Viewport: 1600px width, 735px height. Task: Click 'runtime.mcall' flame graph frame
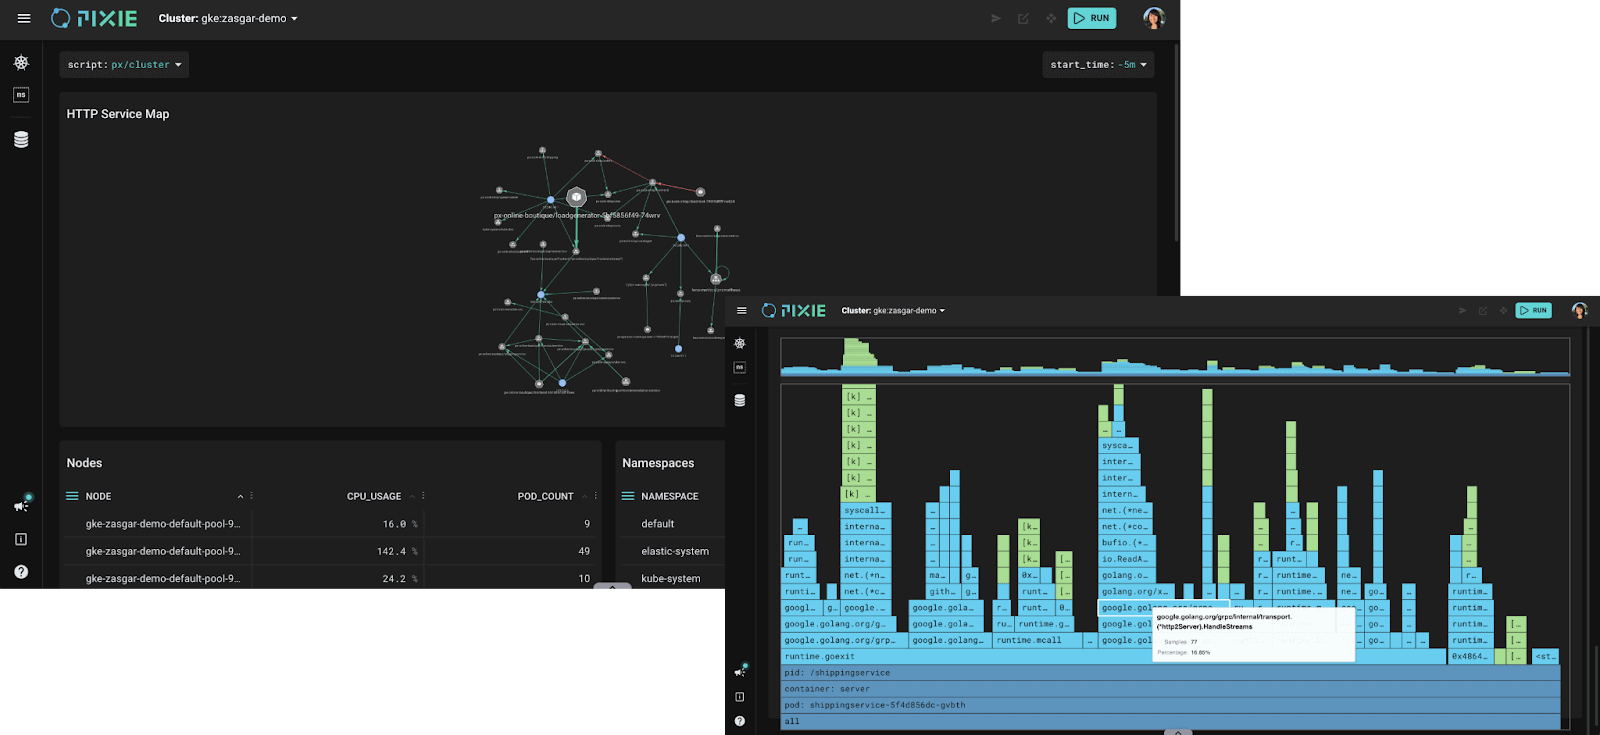(x=1039, y=640)
